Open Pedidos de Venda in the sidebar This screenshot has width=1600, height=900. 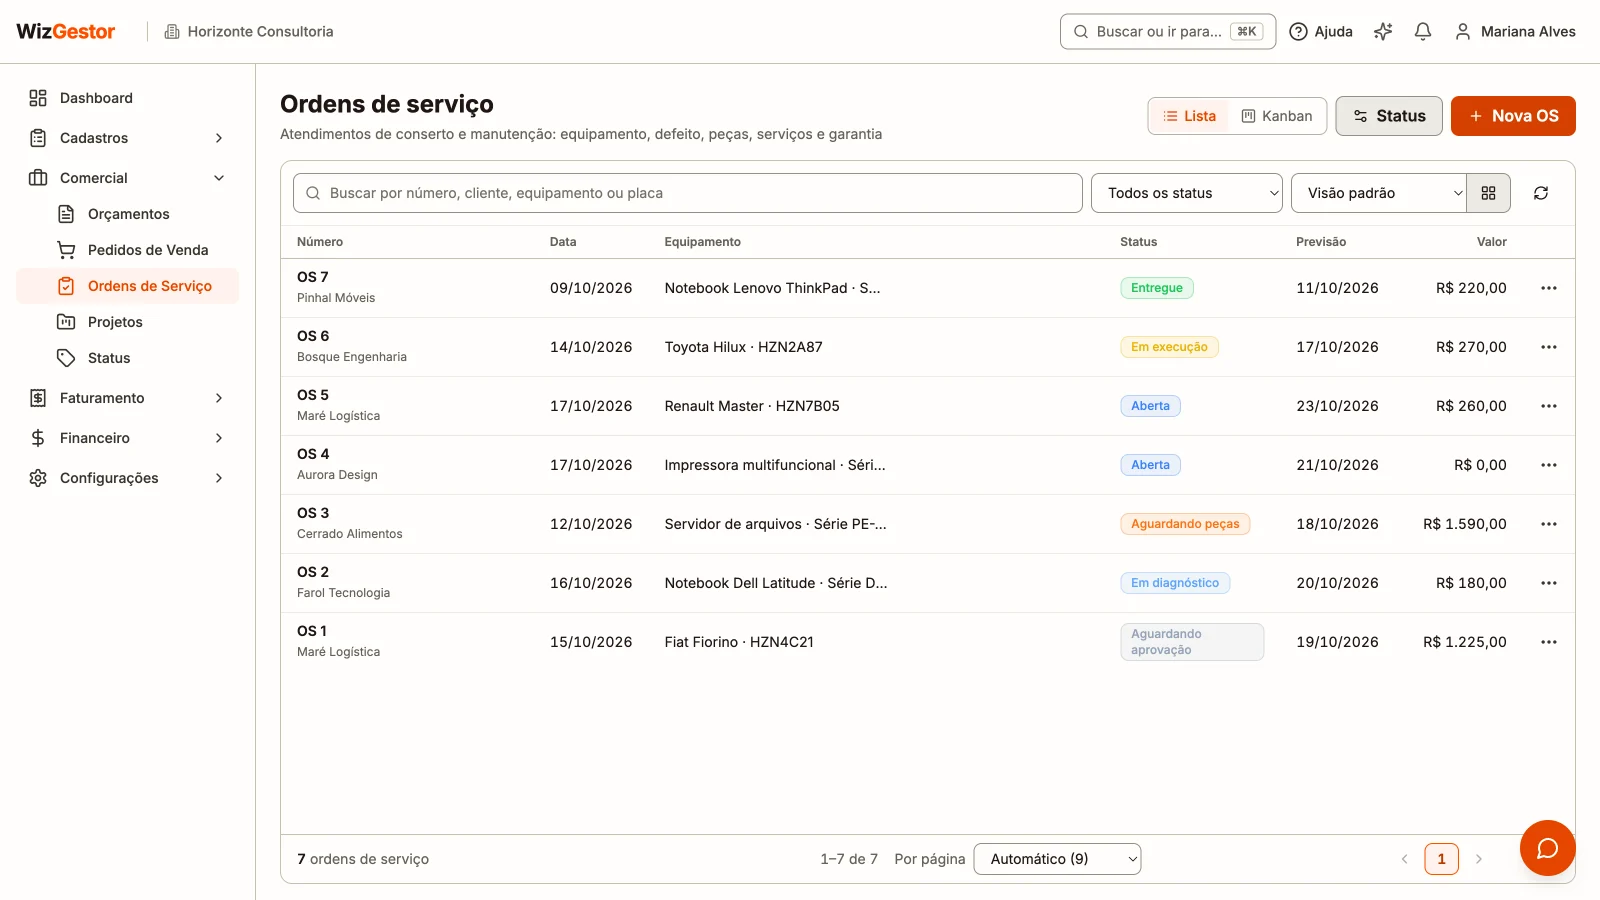[x=128, y=250]
